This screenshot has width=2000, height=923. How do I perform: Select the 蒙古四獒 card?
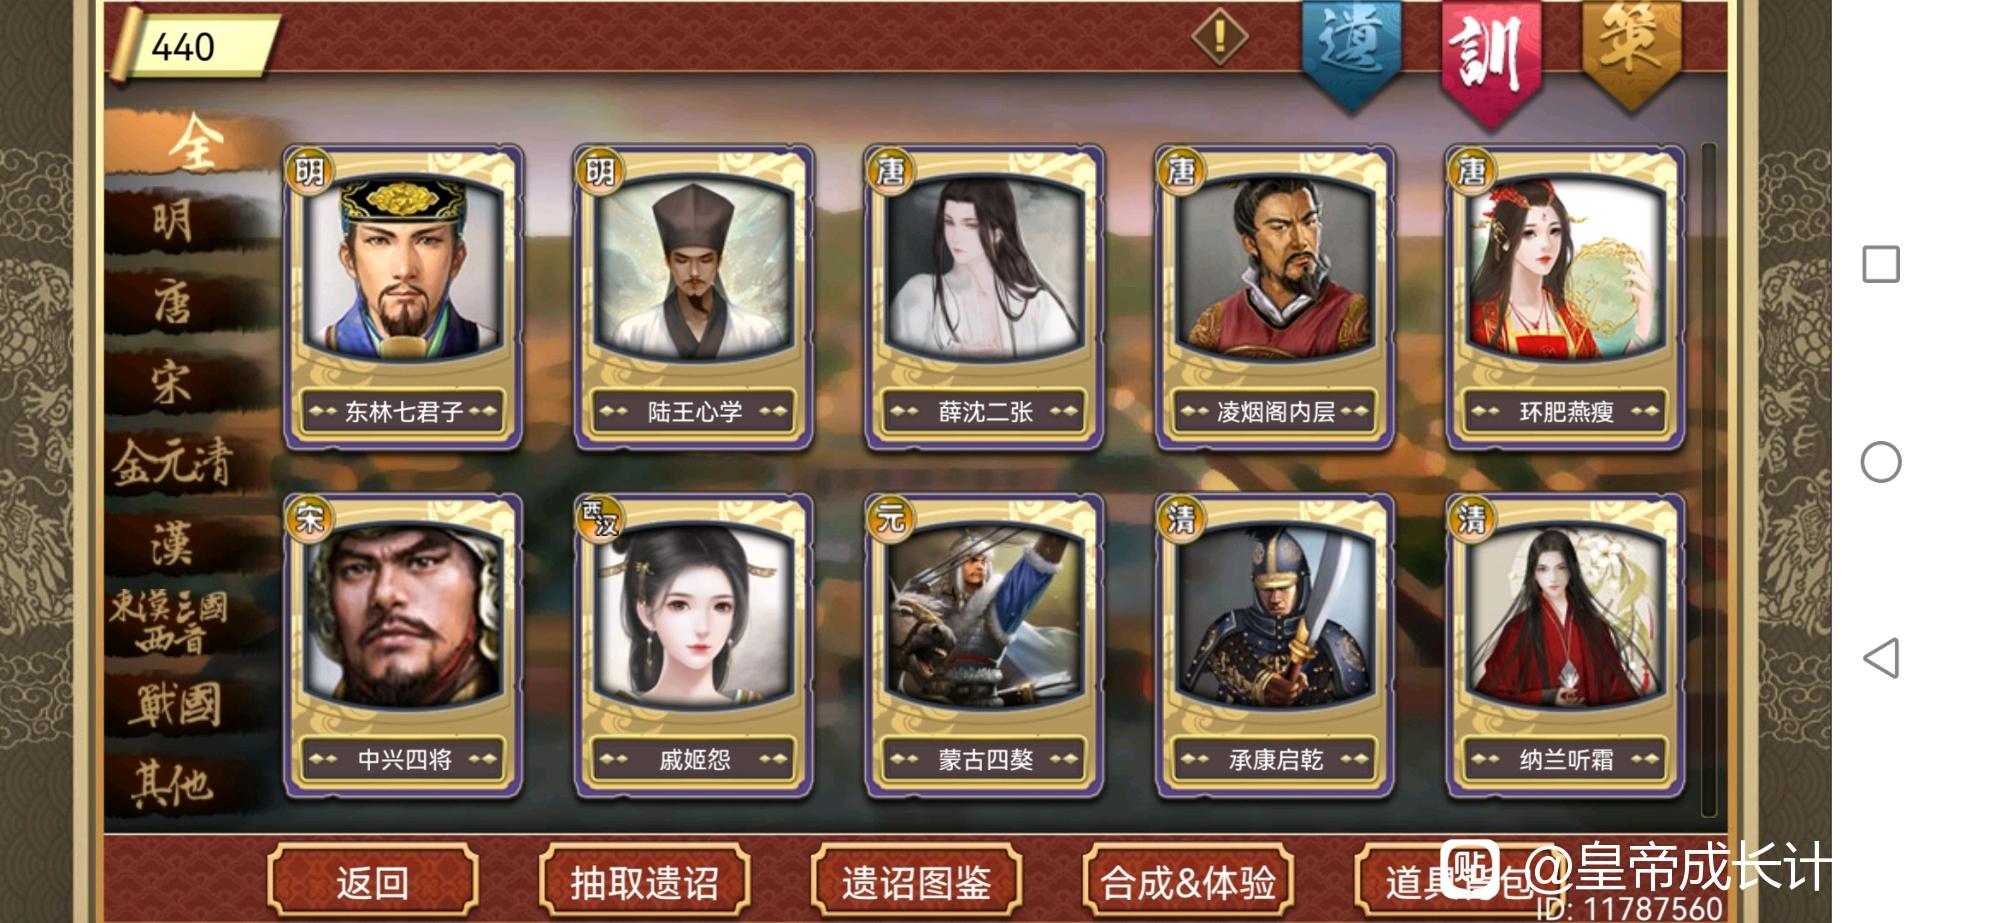(984, 646)
